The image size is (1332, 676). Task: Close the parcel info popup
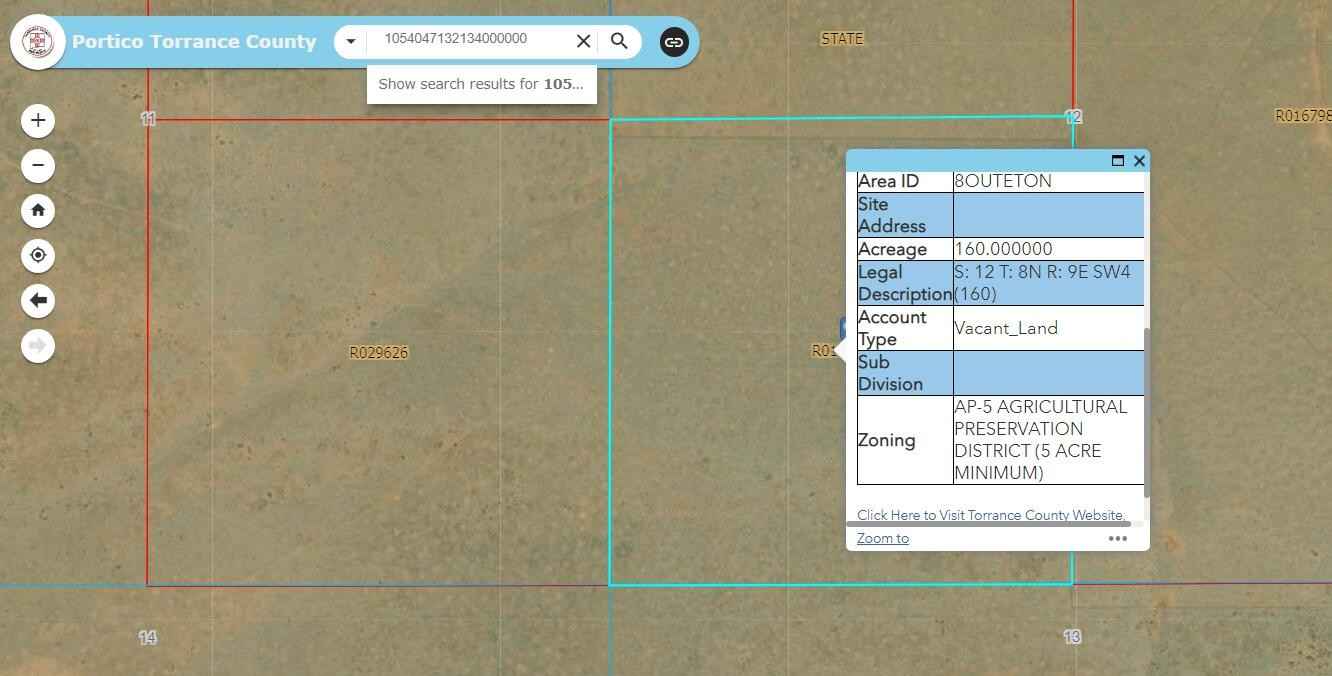point(1139,160)
